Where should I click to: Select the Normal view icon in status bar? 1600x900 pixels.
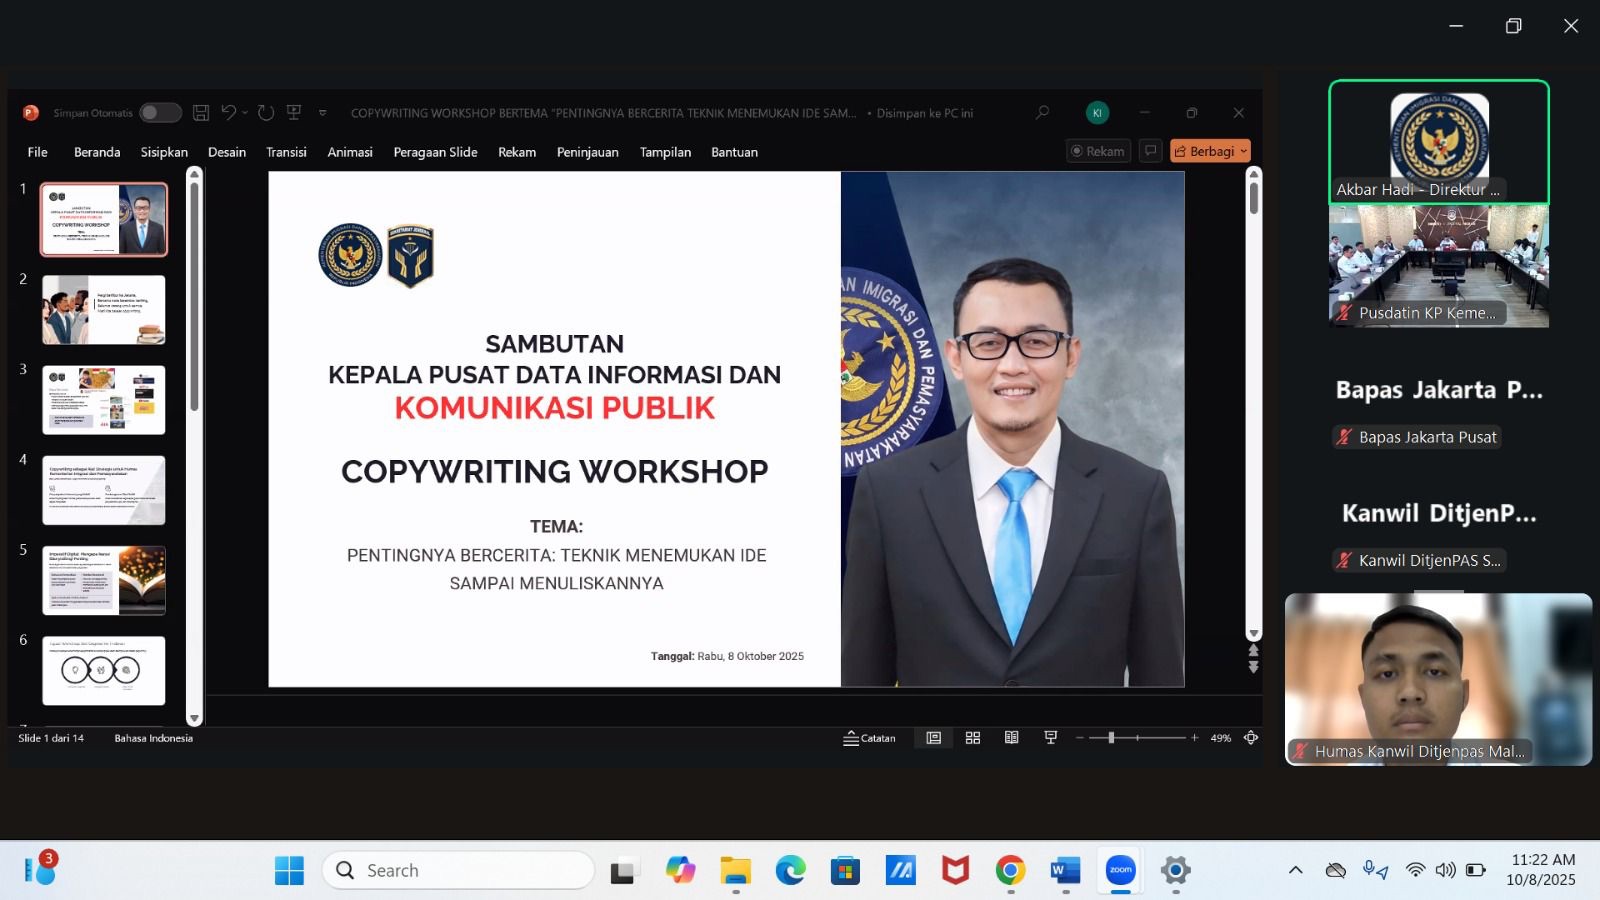933,737
